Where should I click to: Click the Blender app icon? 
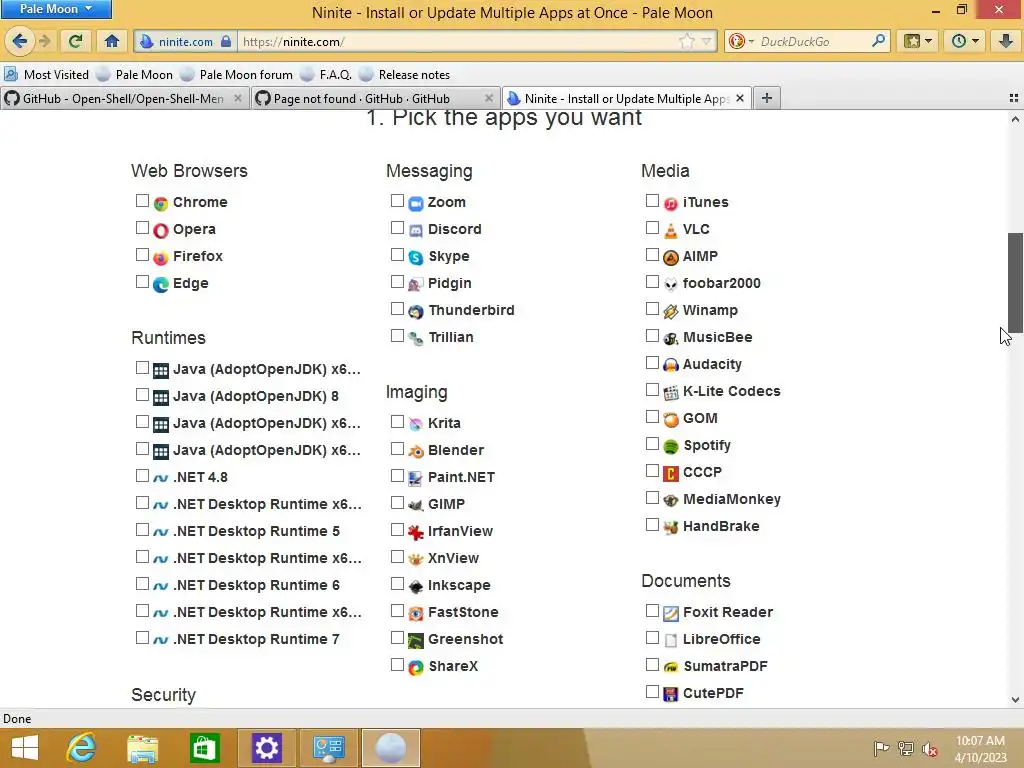coord(416,451)
